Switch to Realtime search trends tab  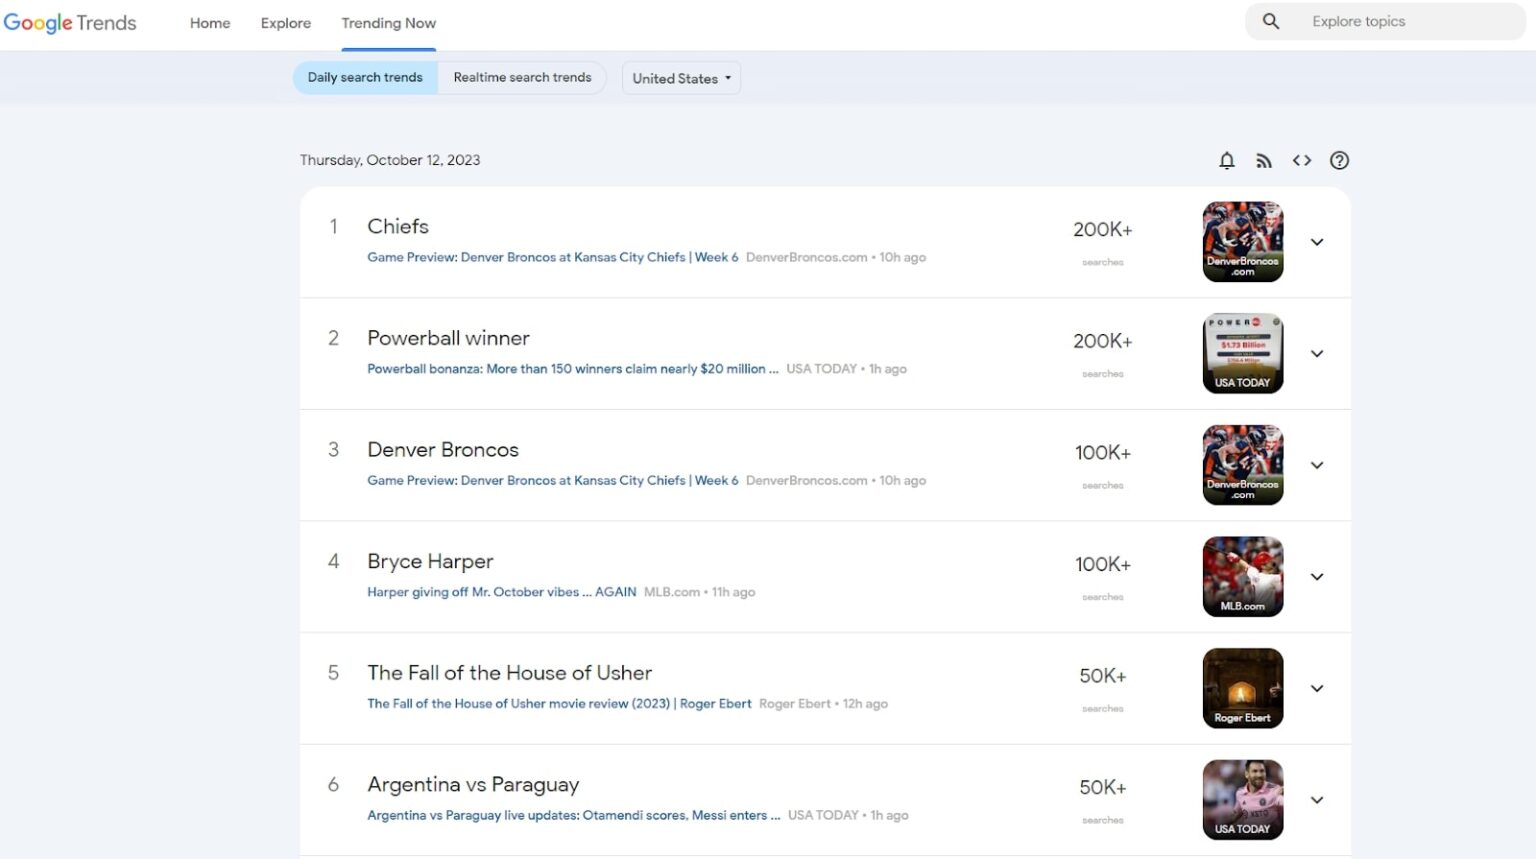click(522, 77)
